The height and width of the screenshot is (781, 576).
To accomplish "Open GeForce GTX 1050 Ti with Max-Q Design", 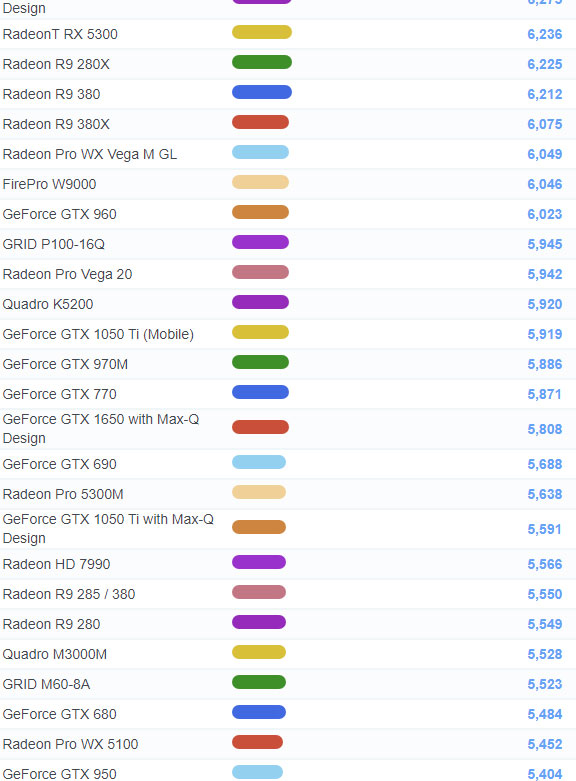I will 108,529.
